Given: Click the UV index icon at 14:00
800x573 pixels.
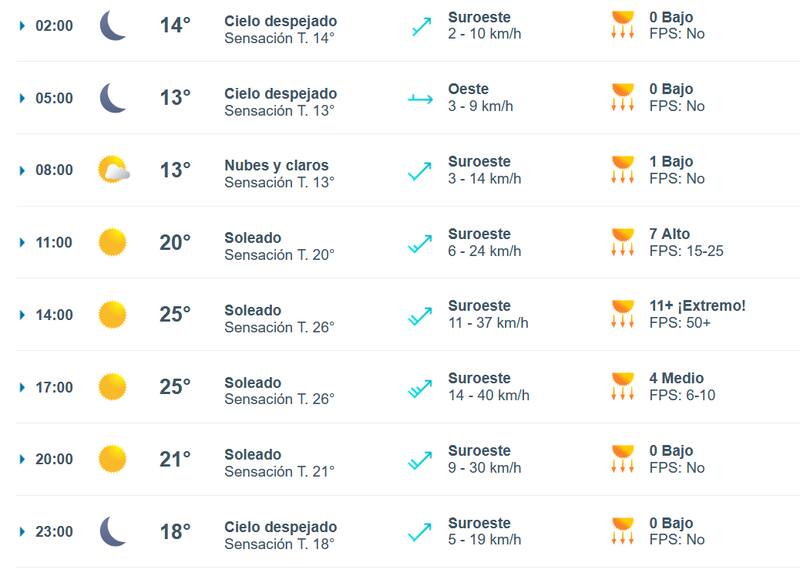Looking at the screenshot, I should click(623, 314).
